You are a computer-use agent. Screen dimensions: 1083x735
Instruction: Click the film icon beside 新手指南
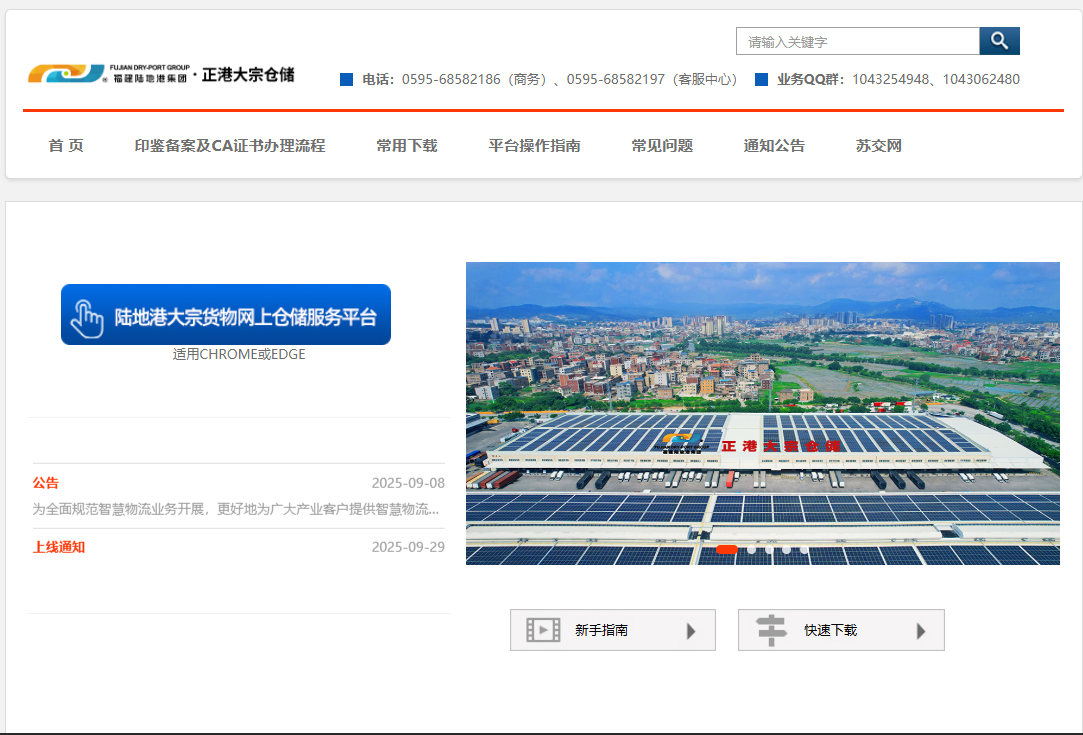(x=543, y=630)
